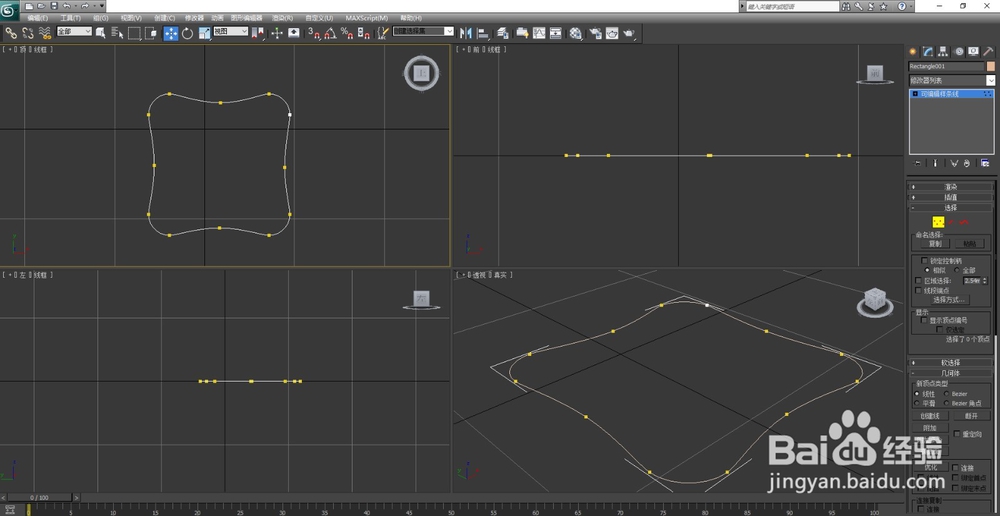Viewport: 1000px width, 516px height.
Task: Expand the 插值 rollout
Action: click(951, 197)
